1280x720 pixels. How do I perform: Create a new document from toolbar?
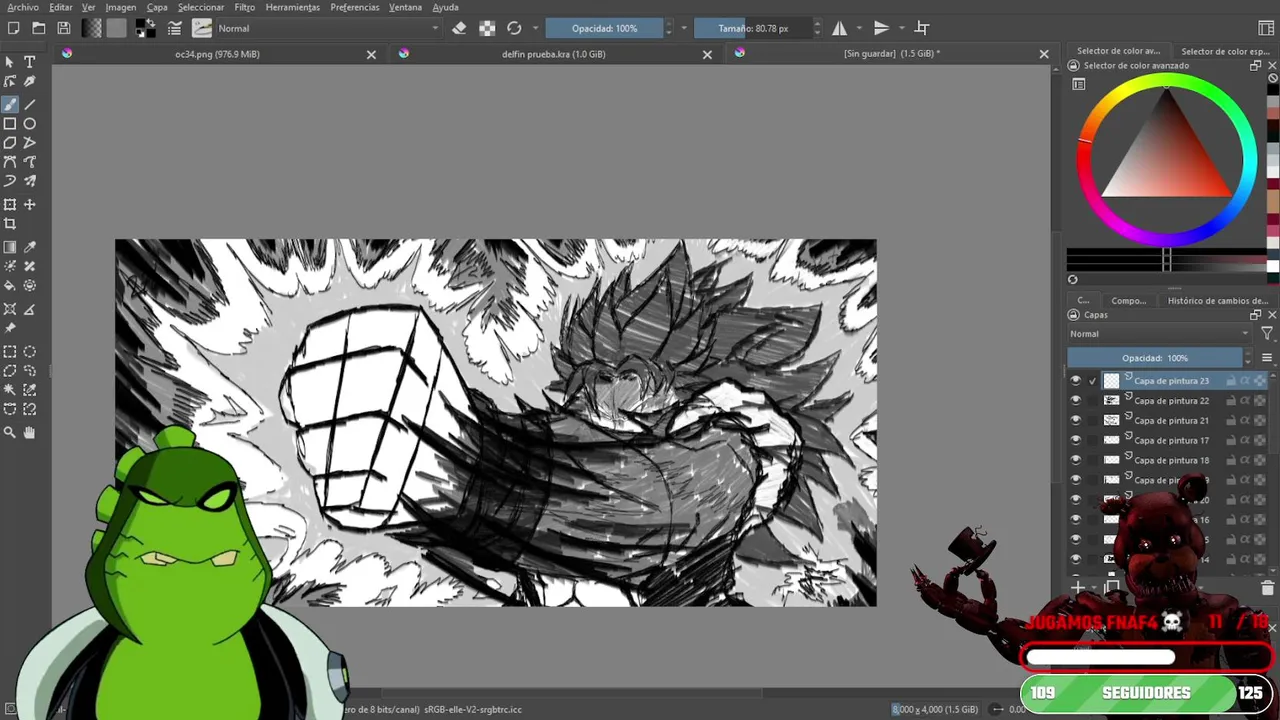(14, 28)
